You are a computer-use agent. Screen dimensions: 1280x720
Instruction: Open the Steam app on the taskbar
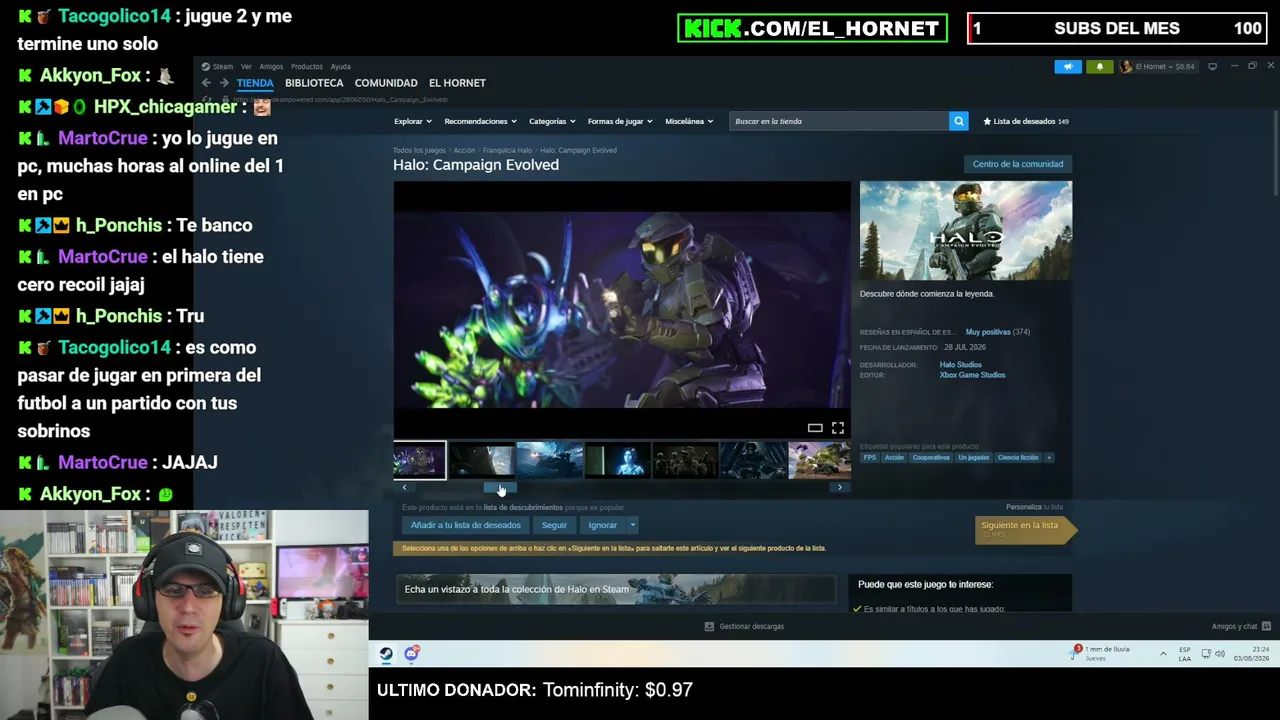386,654
